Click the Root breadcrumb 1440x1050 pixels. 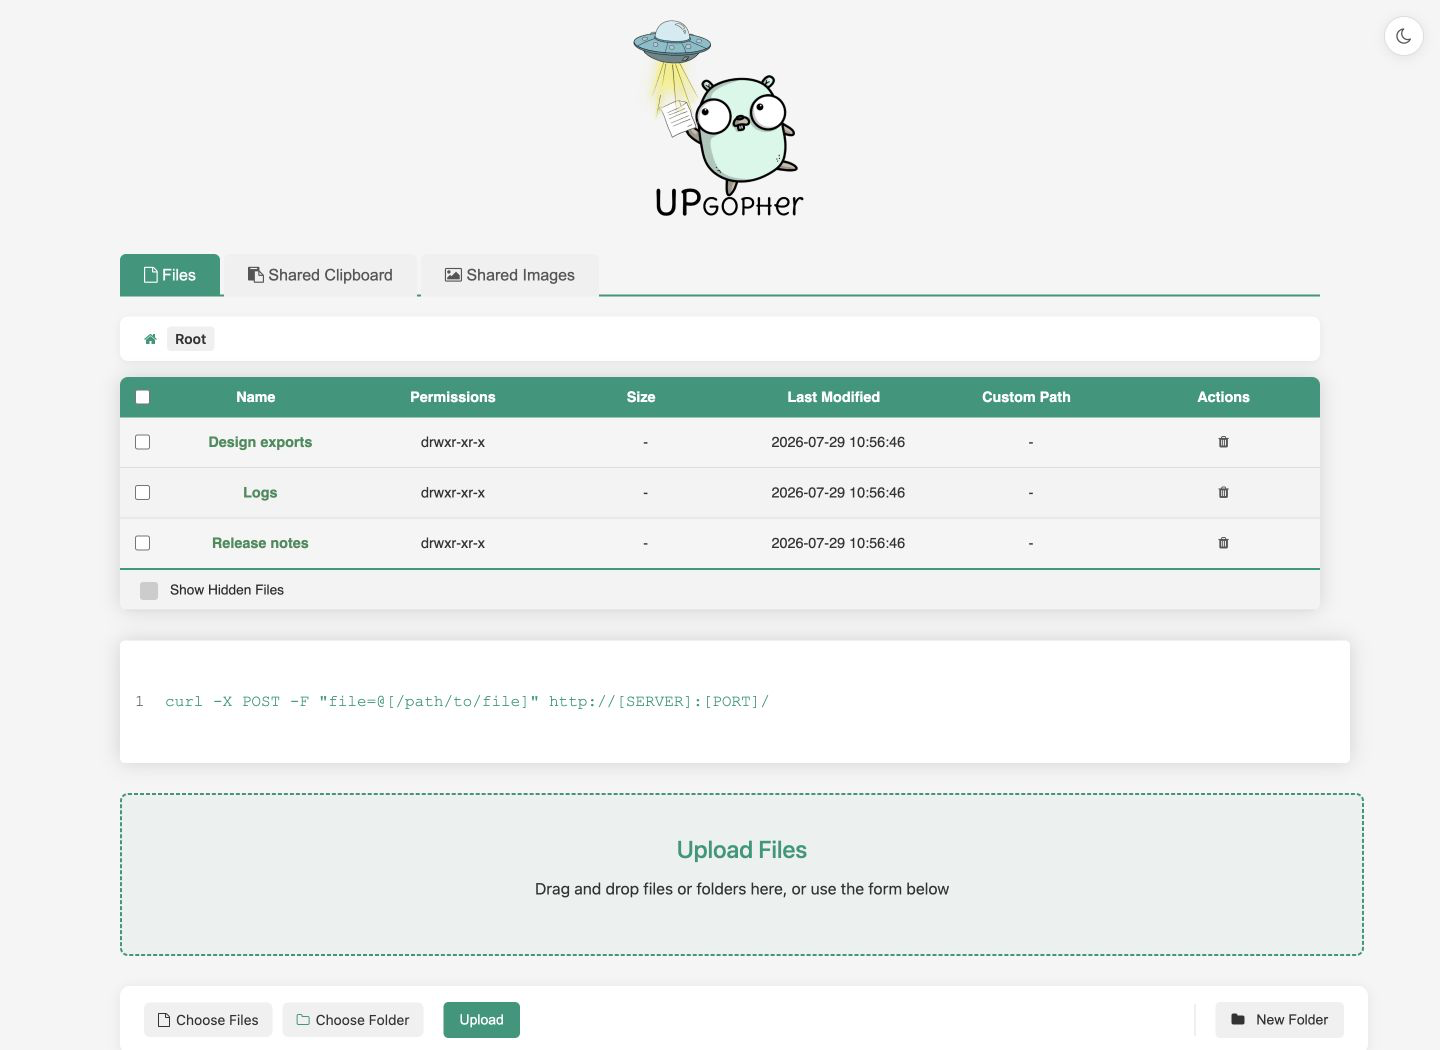point(190,339)
